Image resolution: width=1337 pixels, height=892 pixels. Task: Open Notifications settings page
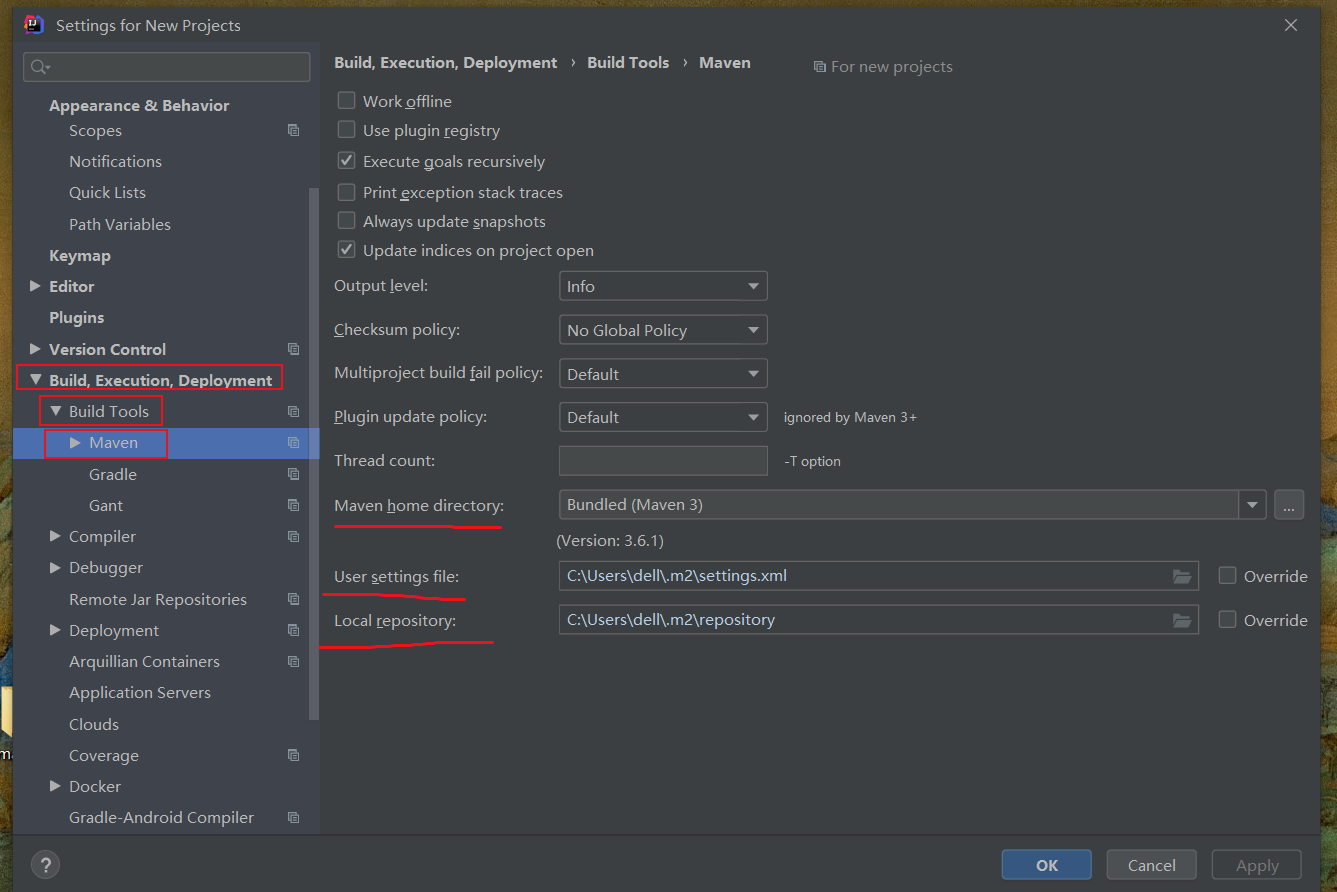click(x=115, y=161)
